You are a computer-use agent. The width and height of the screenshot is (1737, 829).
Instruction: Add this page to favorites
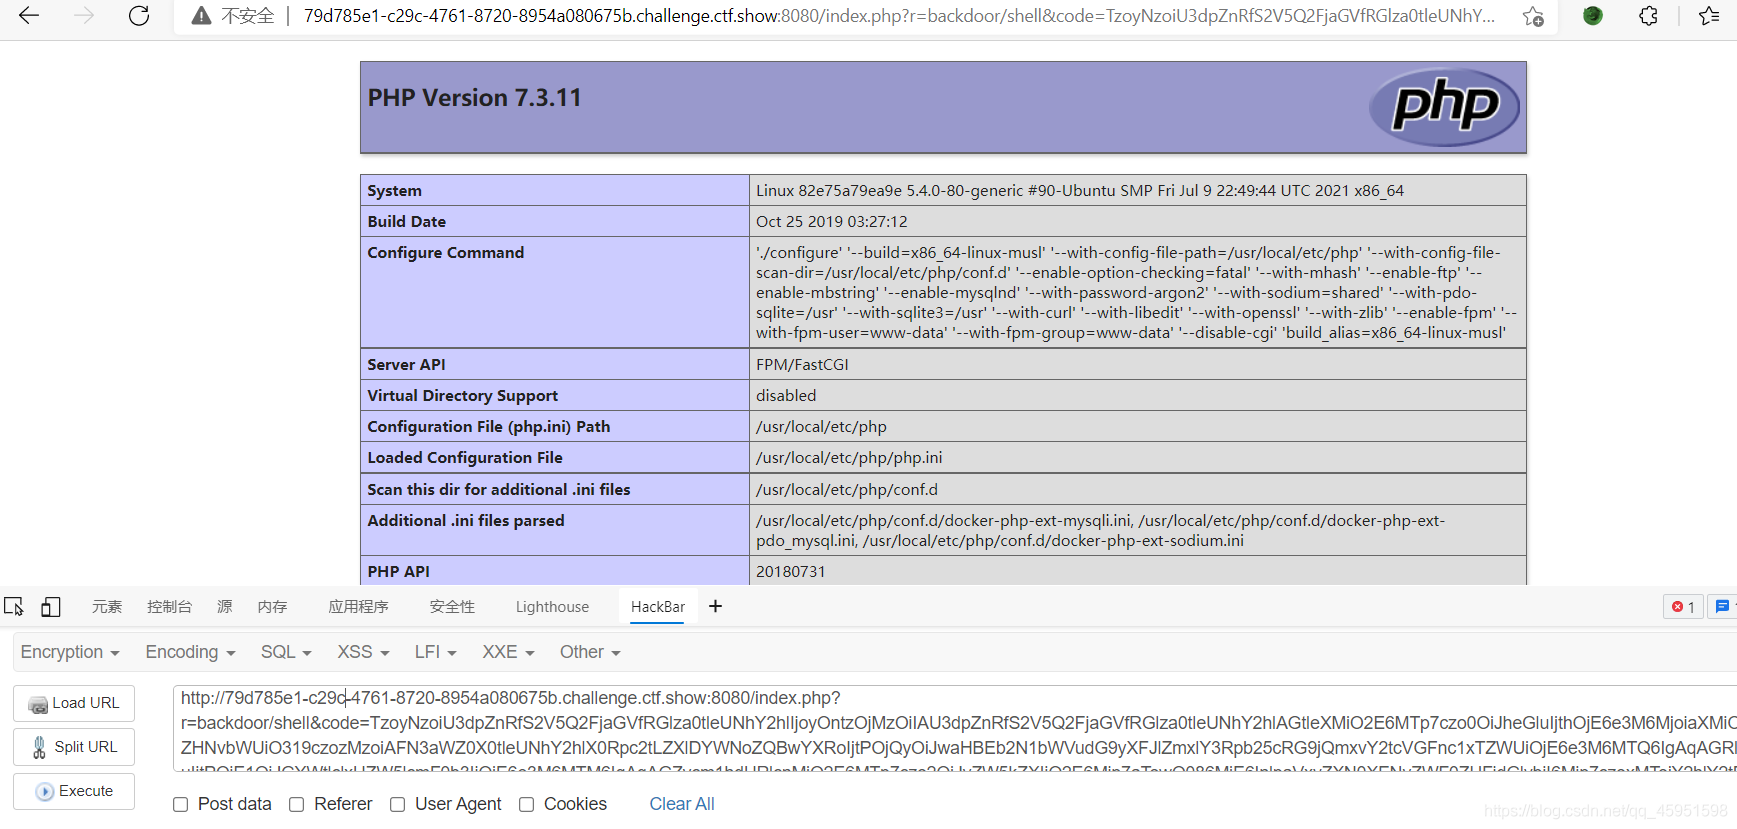coord(1532,16)
